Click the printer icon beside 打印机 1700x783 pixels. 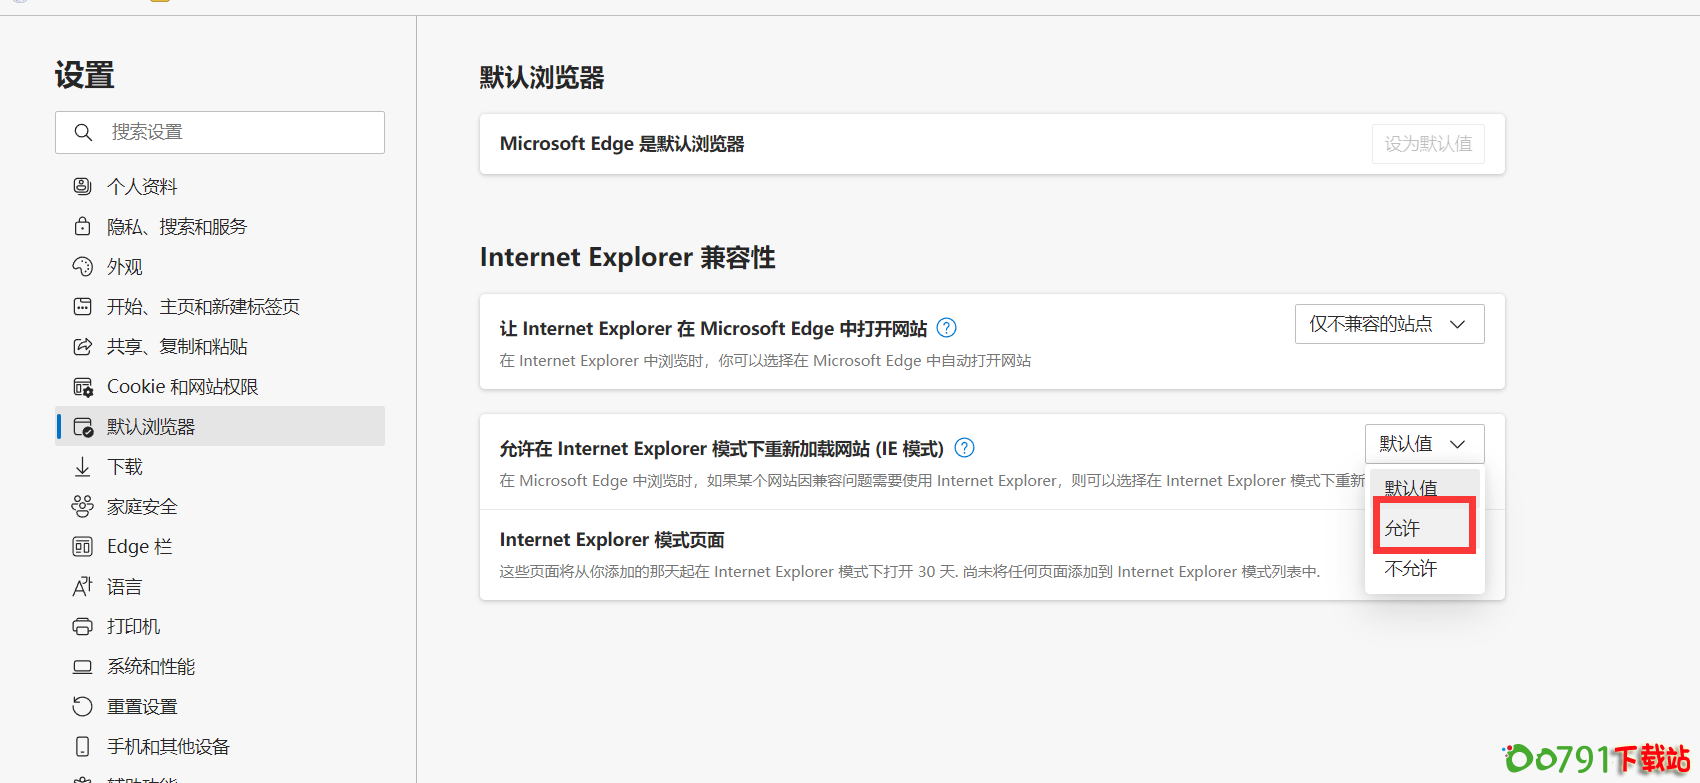[x=83, y=627]
